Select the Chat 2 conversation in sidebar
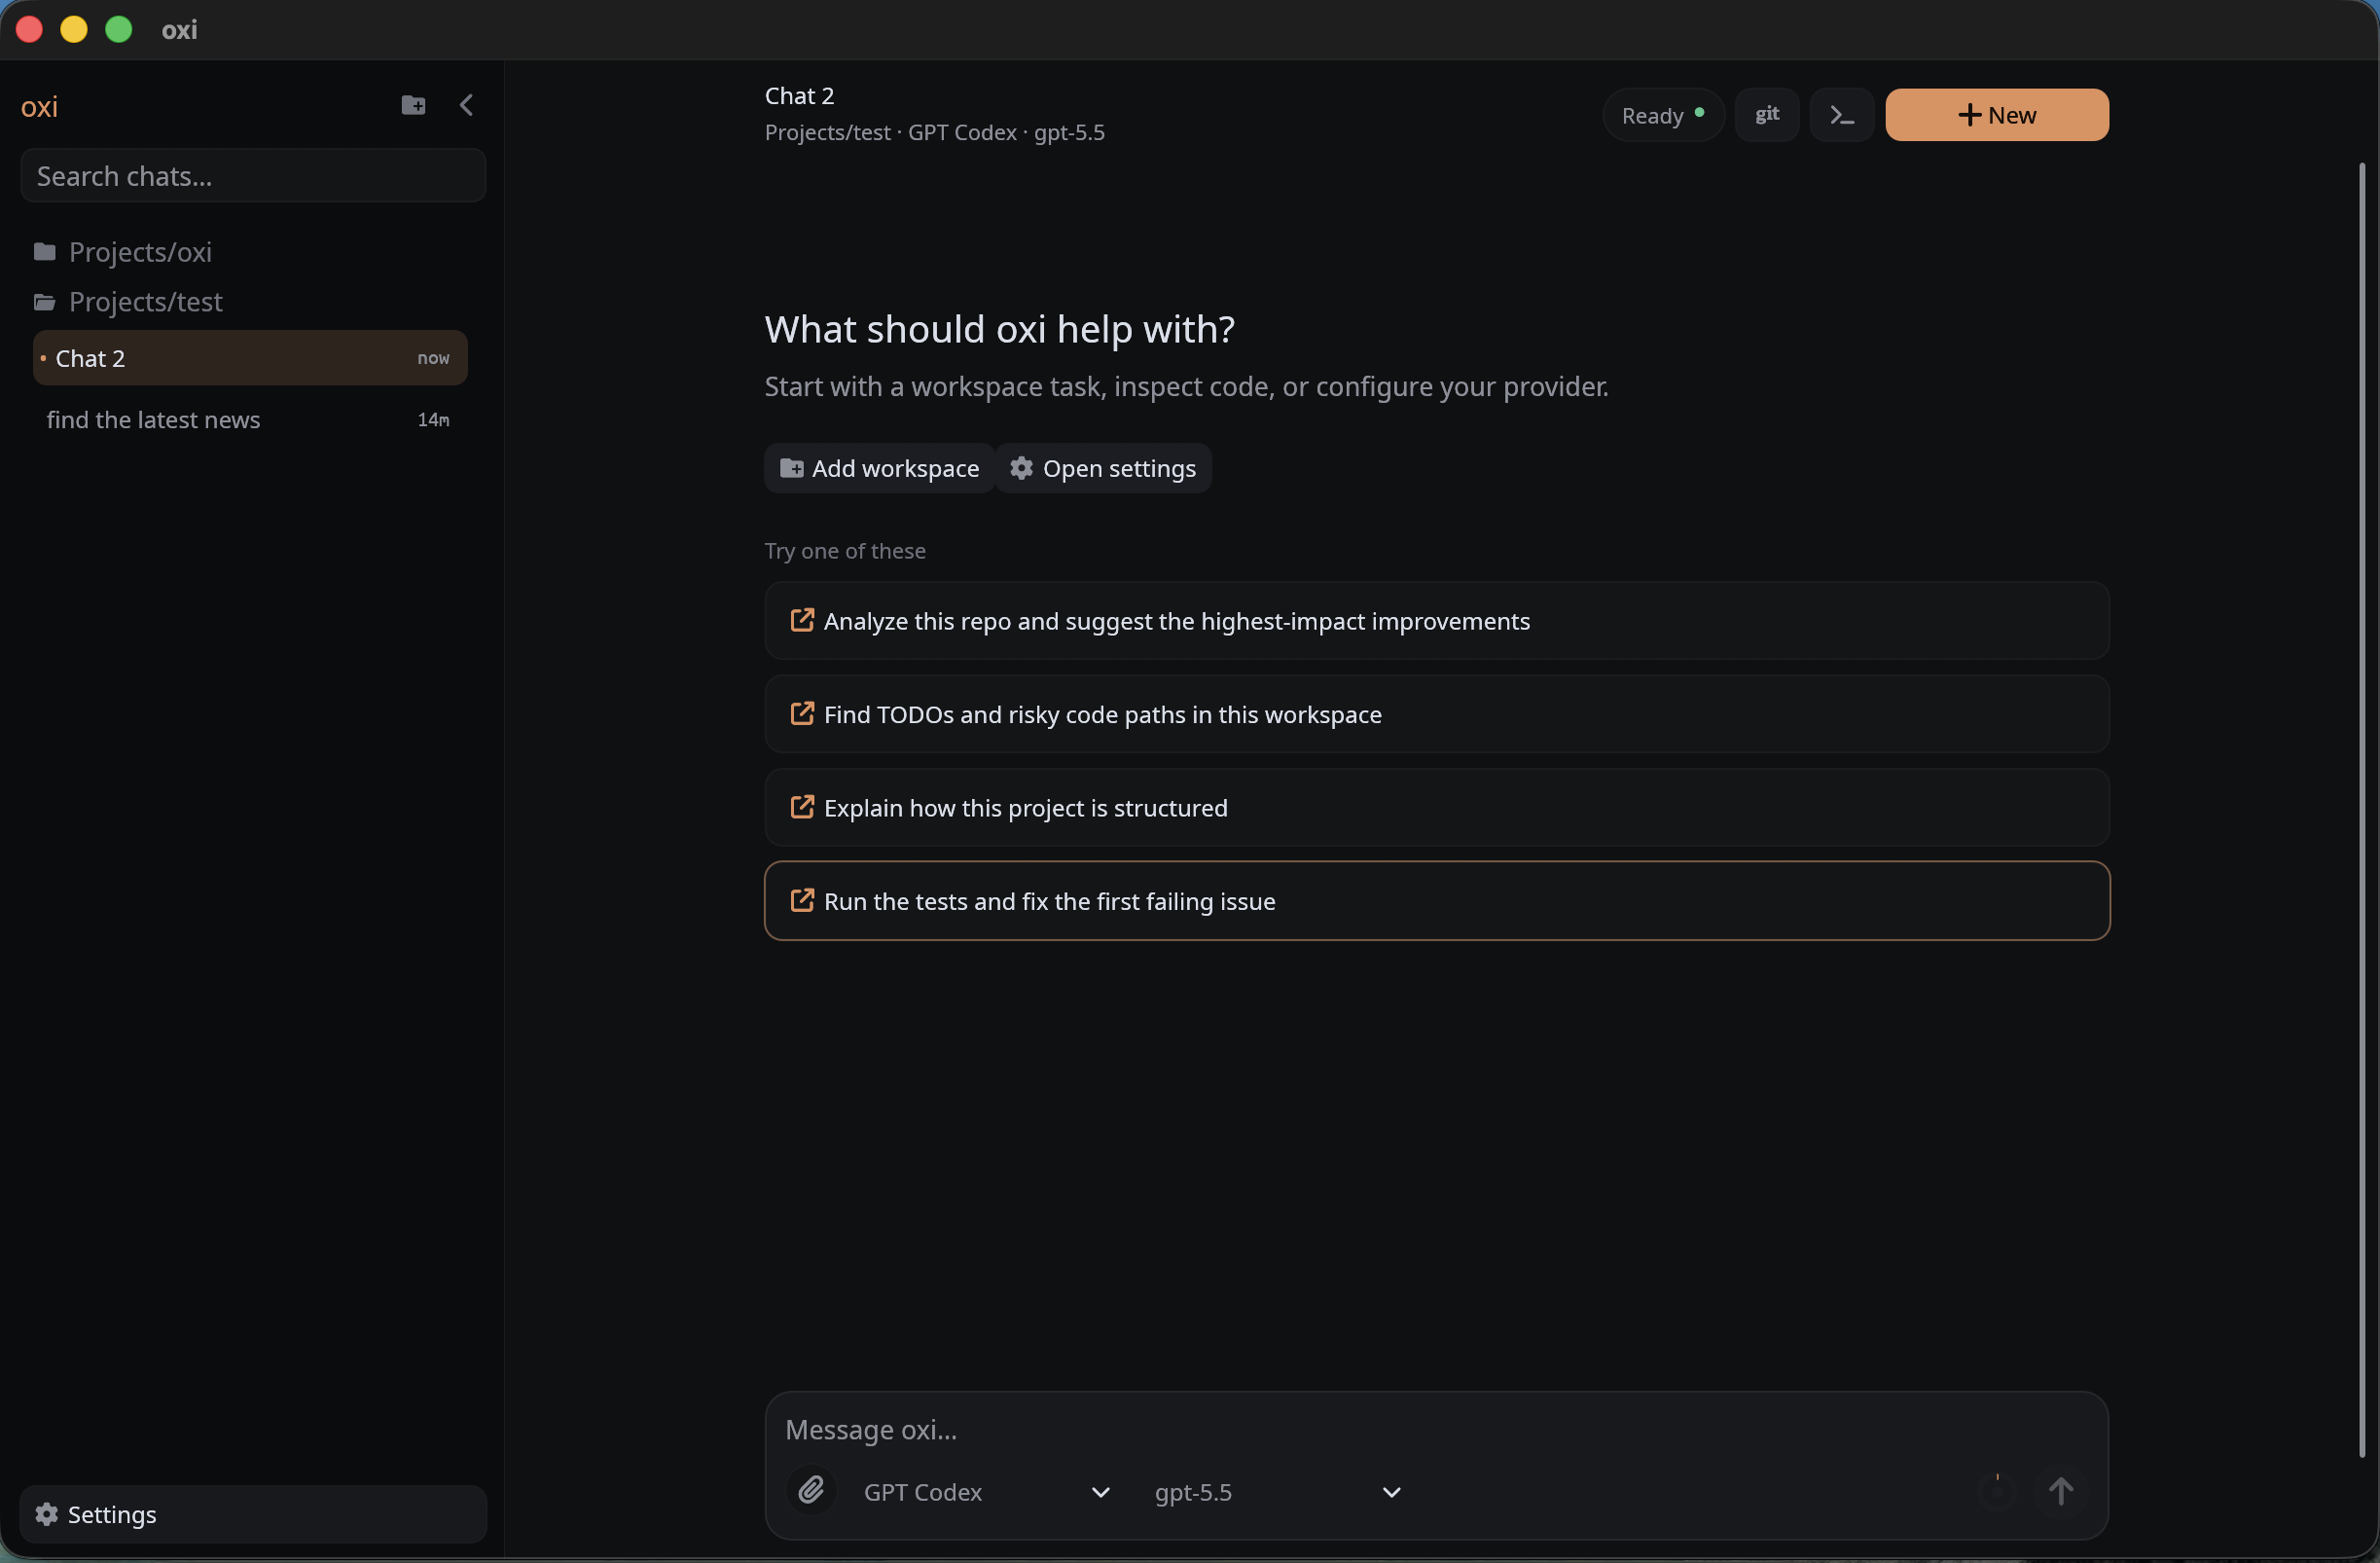 tap(250, 358)
